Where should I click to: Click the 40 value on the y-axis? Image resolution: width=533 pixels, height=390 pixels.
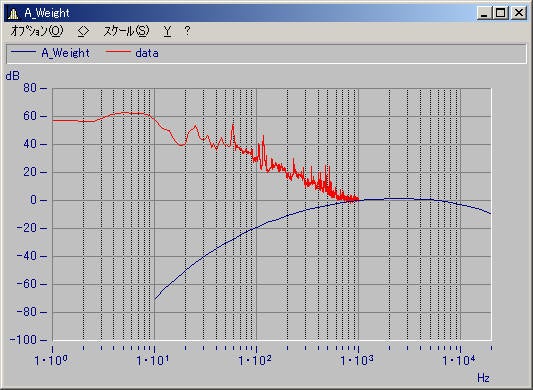click(x=30, y=144)
